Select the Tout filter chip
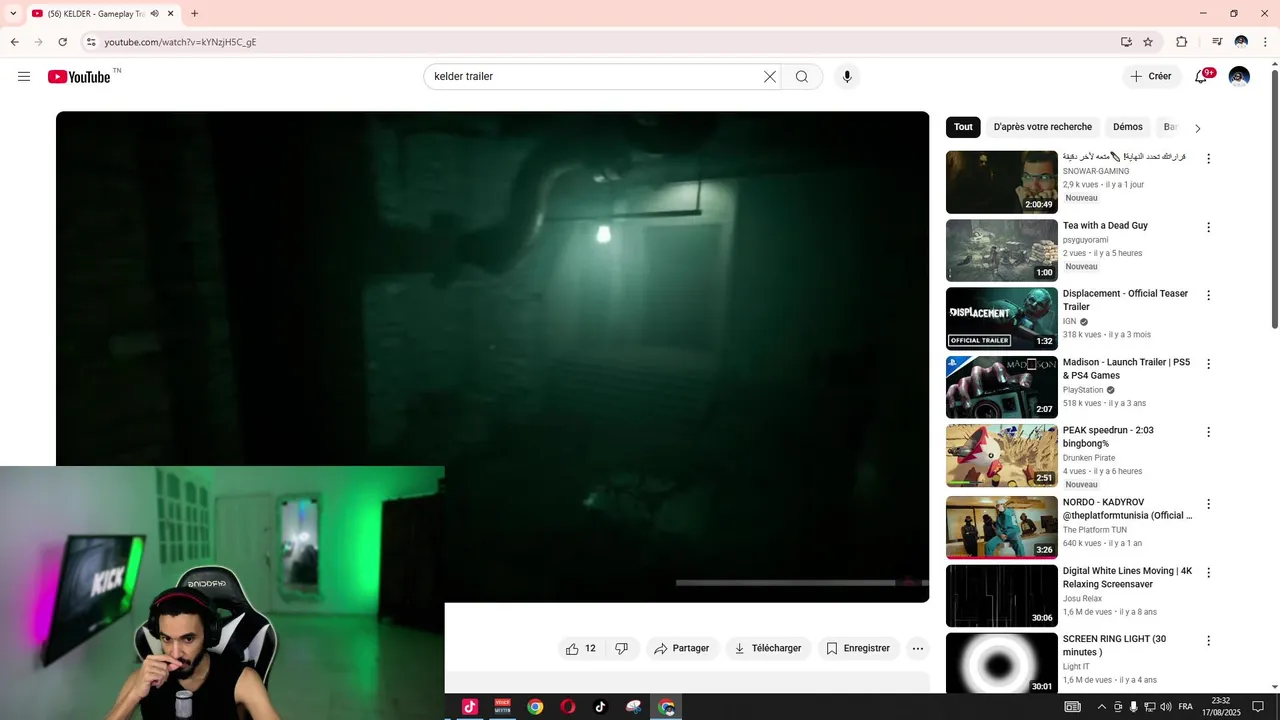This screenshot has width=1280, height=720. [x=963, y=127]
